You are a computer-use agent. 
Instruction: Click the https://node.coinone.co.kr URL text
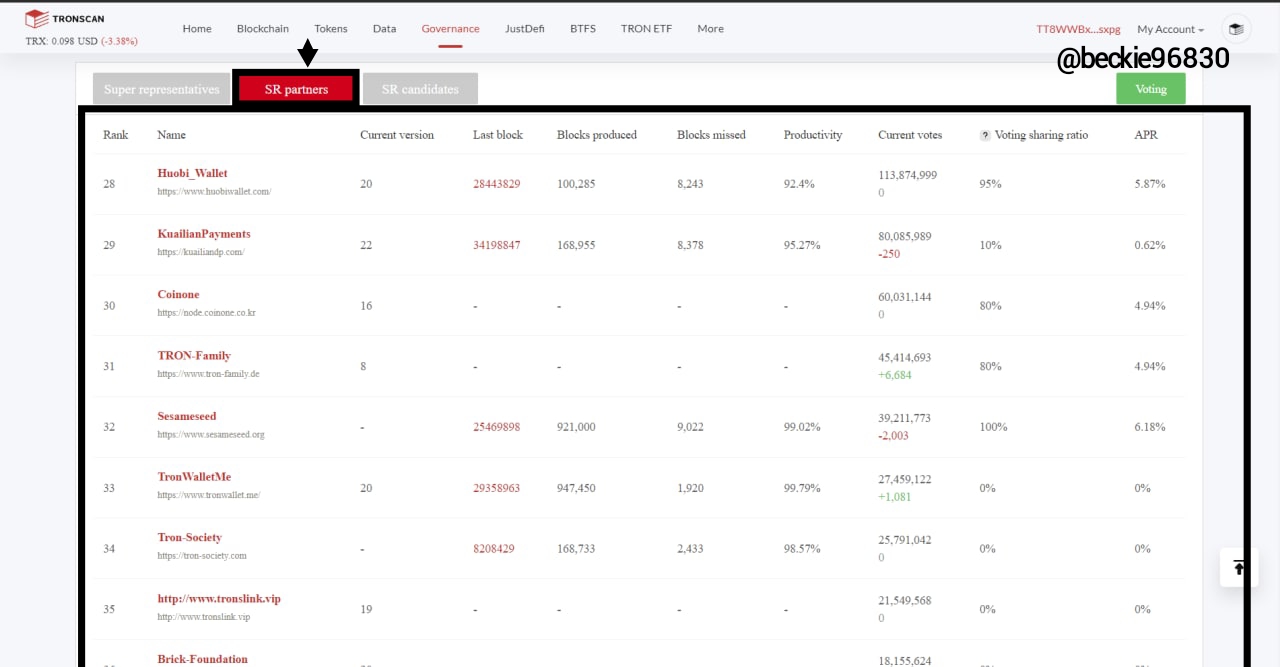[206, 313]
